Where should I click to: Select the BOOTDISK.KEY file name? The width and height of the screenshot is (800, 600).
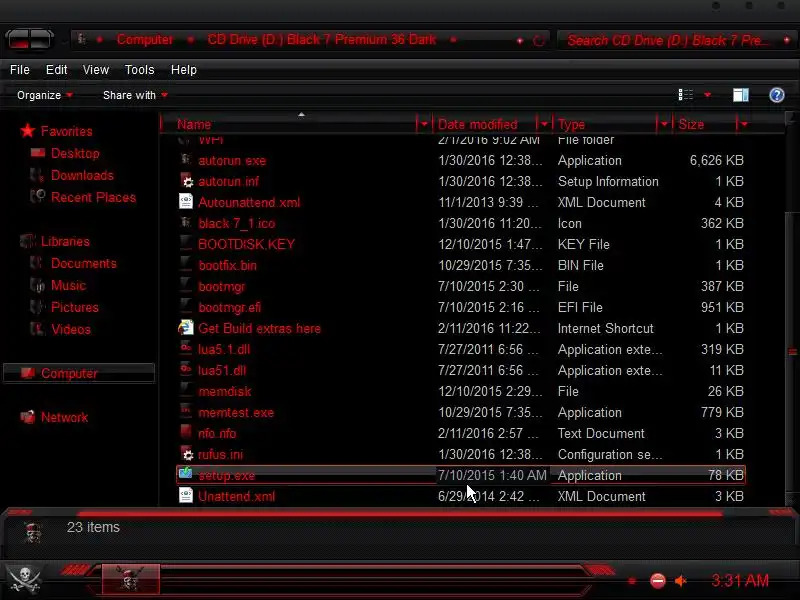tap(246, 244)
